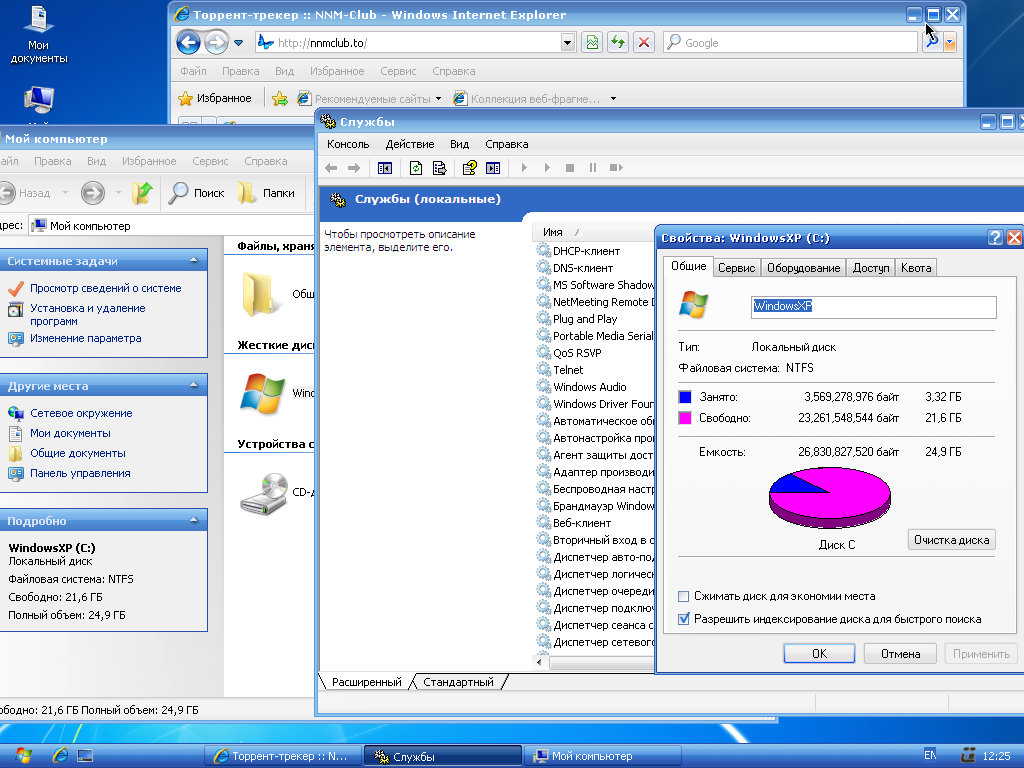Open the Действие menu in Службы

point(409,144)
